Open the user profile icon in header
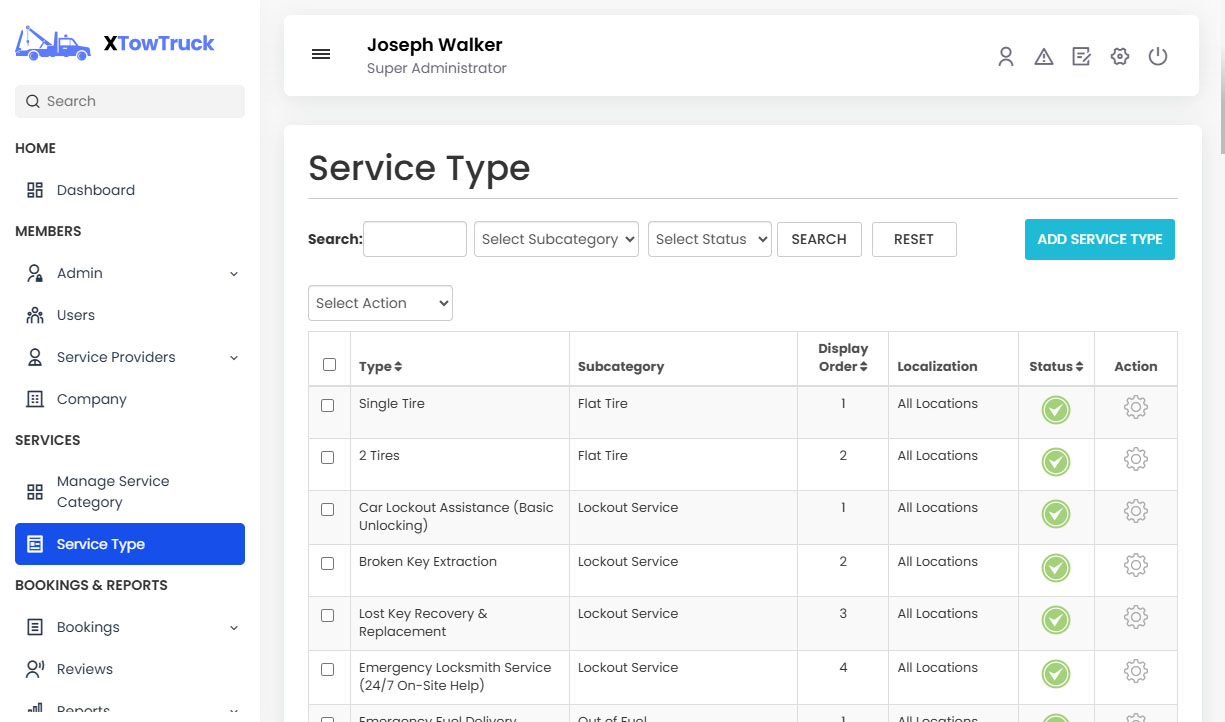 click(1005, 56)
